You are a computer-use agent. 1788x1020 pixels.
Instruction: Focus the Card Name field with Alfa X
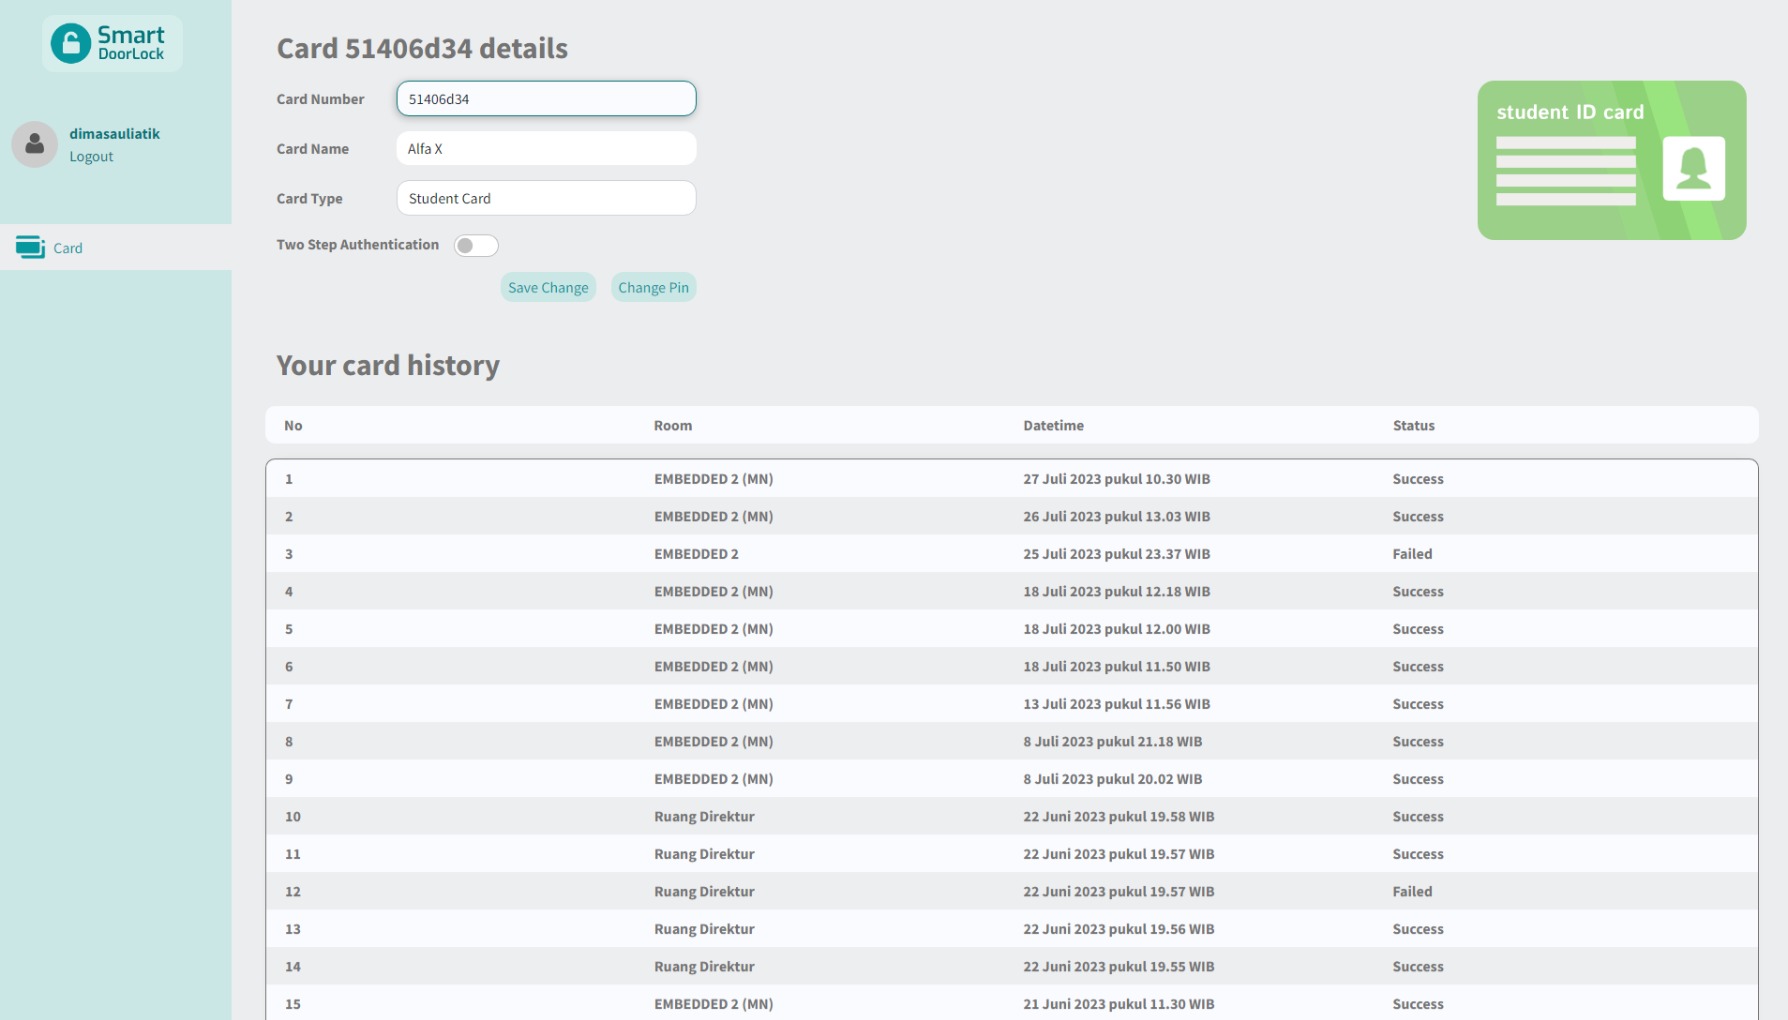[x=546, y=148]
